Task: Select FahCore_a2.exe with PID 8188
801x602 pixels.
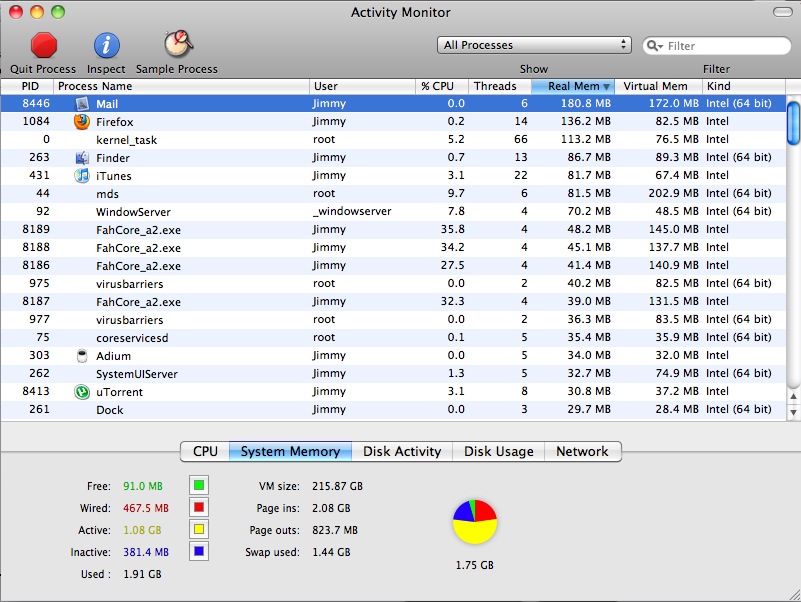Action: click(393, 247)
